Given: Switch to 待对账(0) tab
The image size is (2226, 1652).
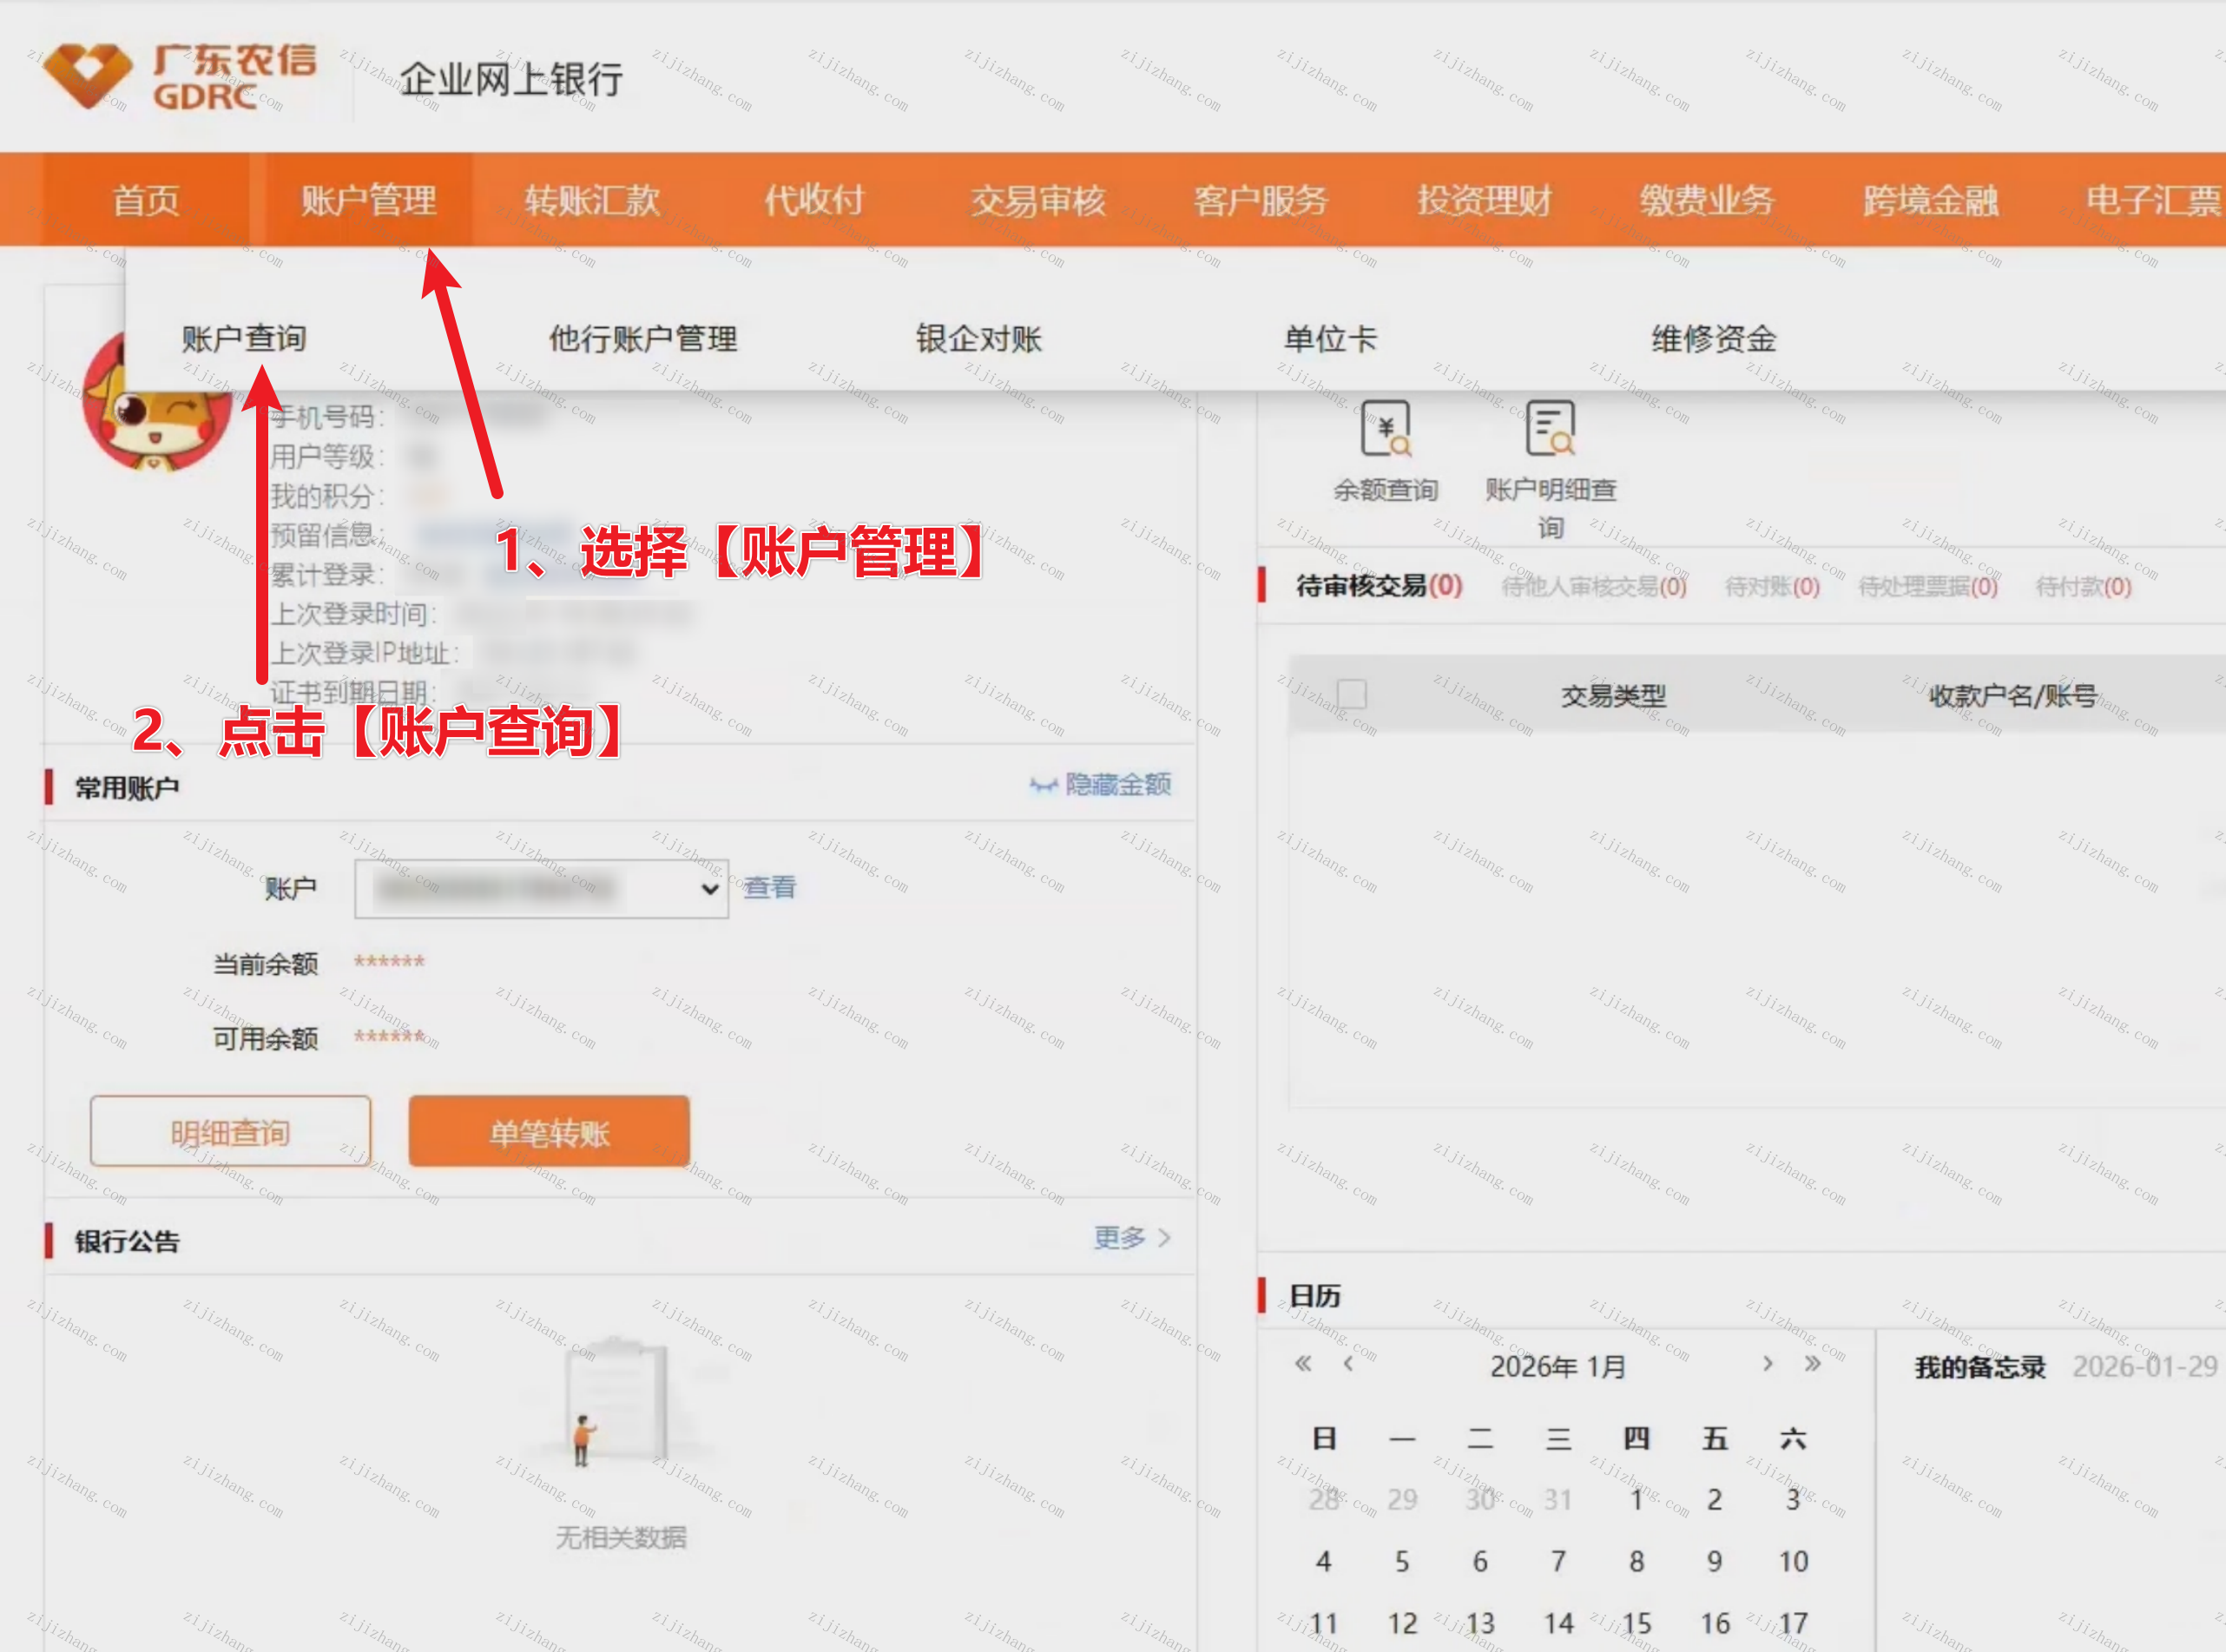Looking at the screenshot, I should click(x=1772, y=587).
